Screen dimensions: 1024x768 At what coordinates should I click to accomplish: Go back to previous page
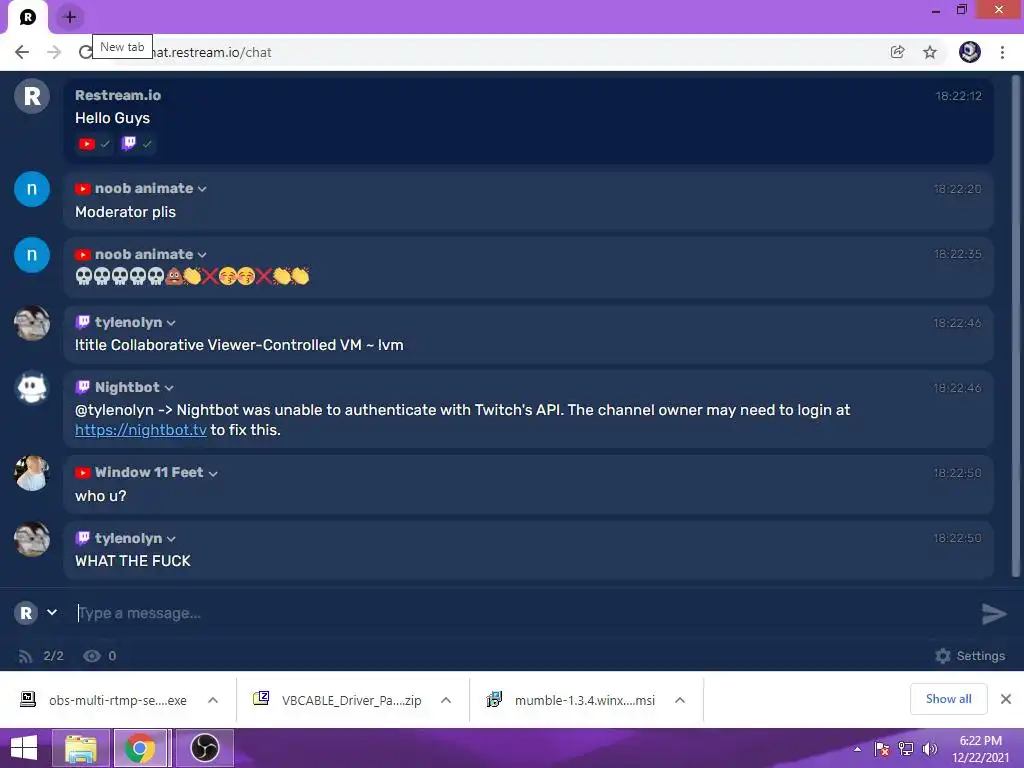tap(22, 52)
